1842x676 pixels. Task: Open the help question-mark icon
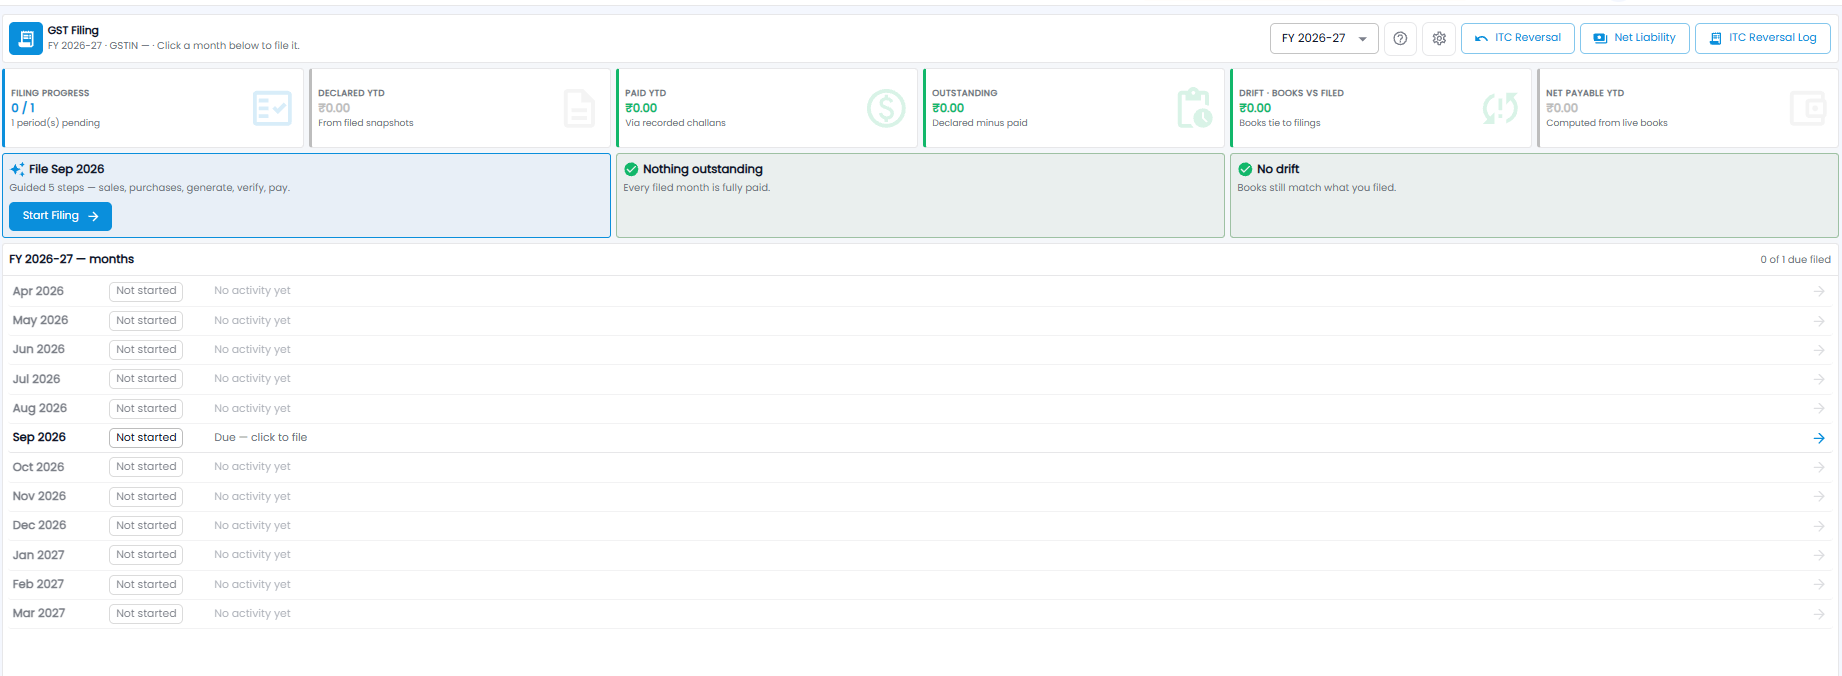[x=1400, y=38]
